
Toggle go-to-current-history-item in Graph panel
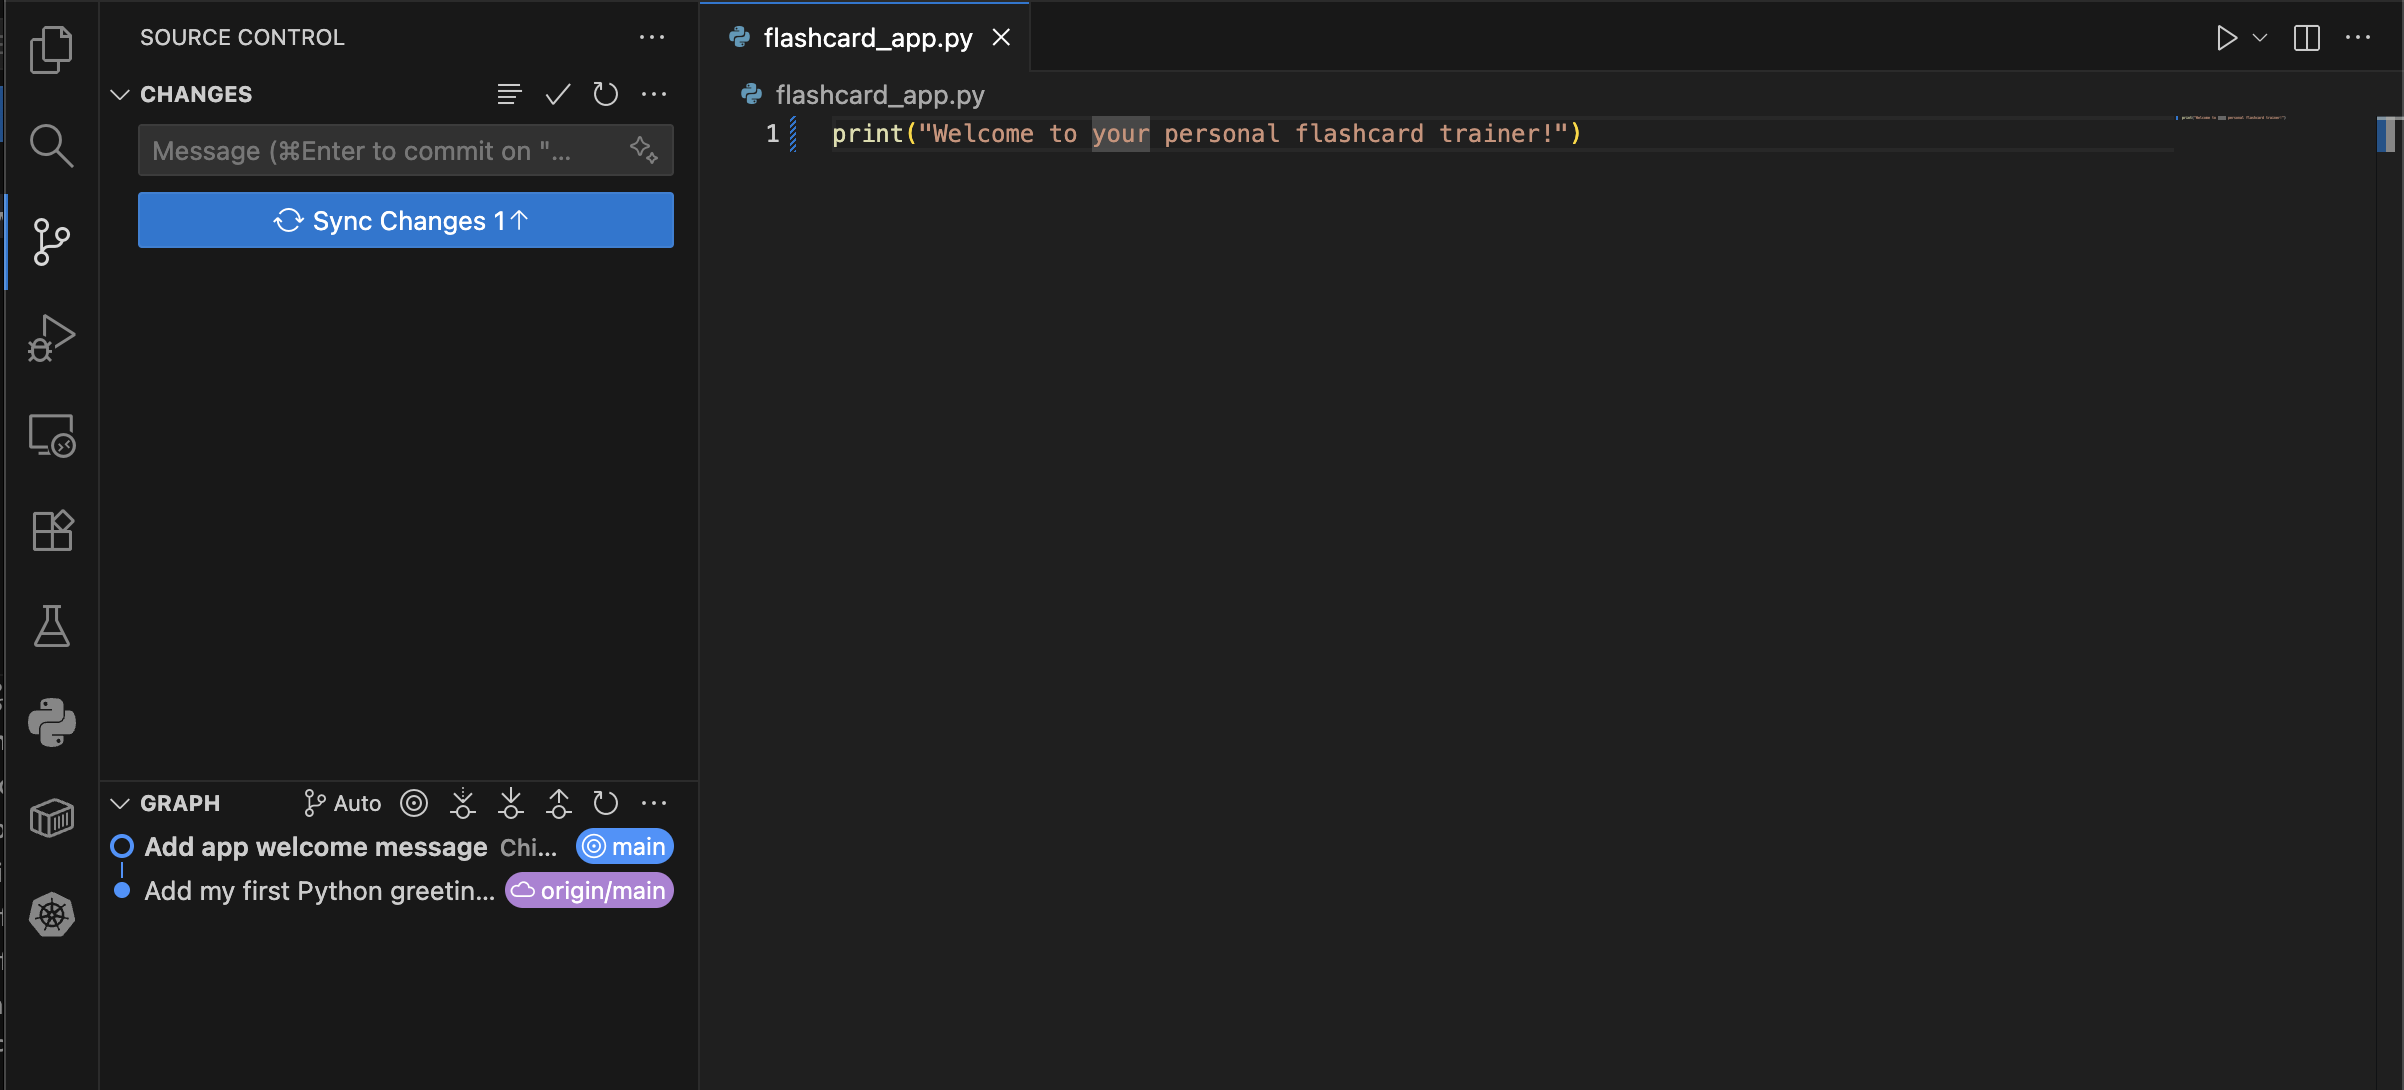pos(413,802)
